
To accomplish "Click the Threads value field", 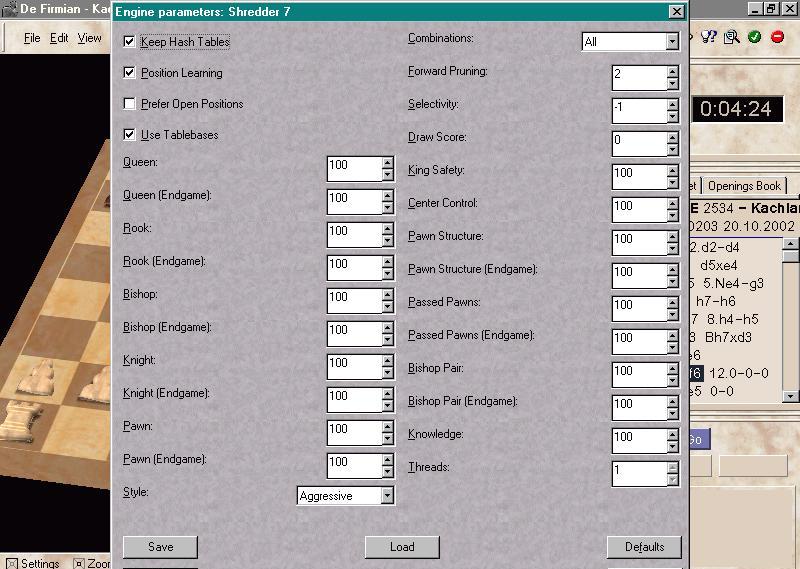I will (638, 470).
